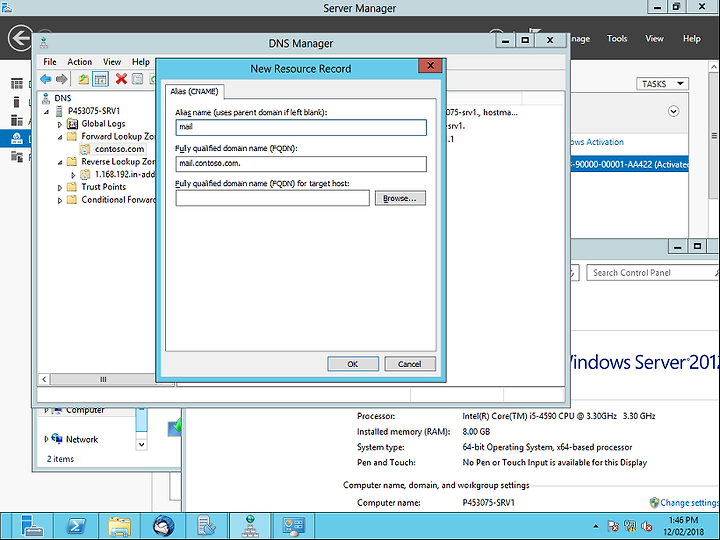
Task: Open Thunderbird from the taskbar
Action: click(x=163, y=526)
